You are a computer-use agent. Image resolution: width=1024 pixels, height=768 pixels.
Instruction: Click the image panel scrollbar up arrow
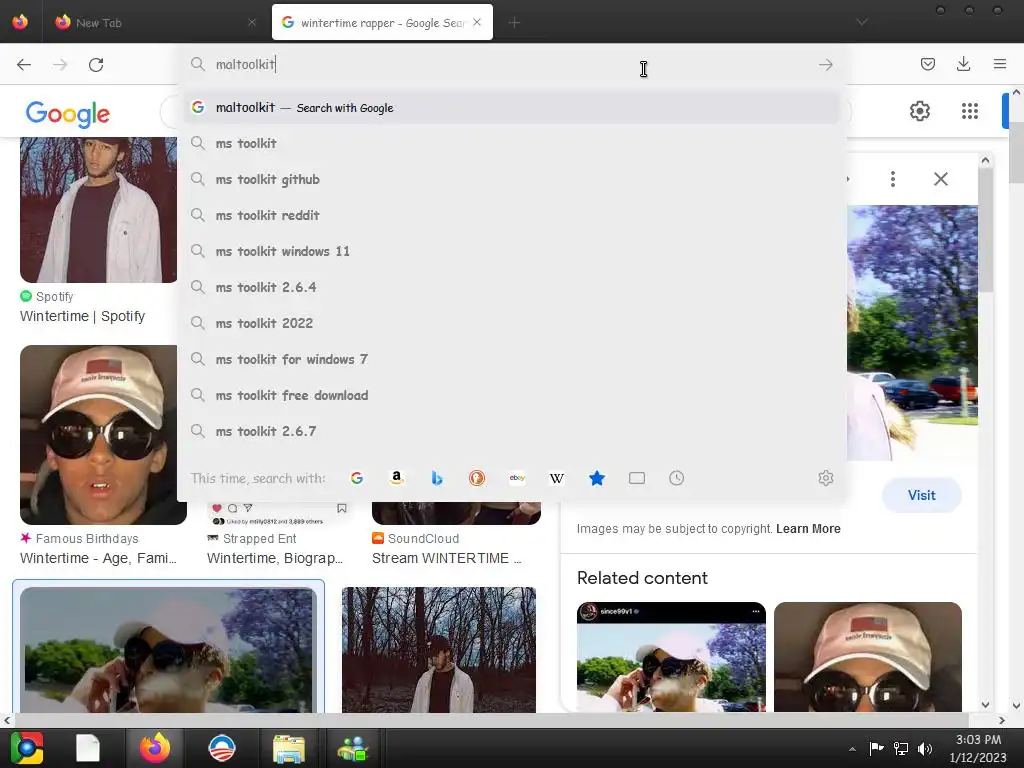pos(985,160)
